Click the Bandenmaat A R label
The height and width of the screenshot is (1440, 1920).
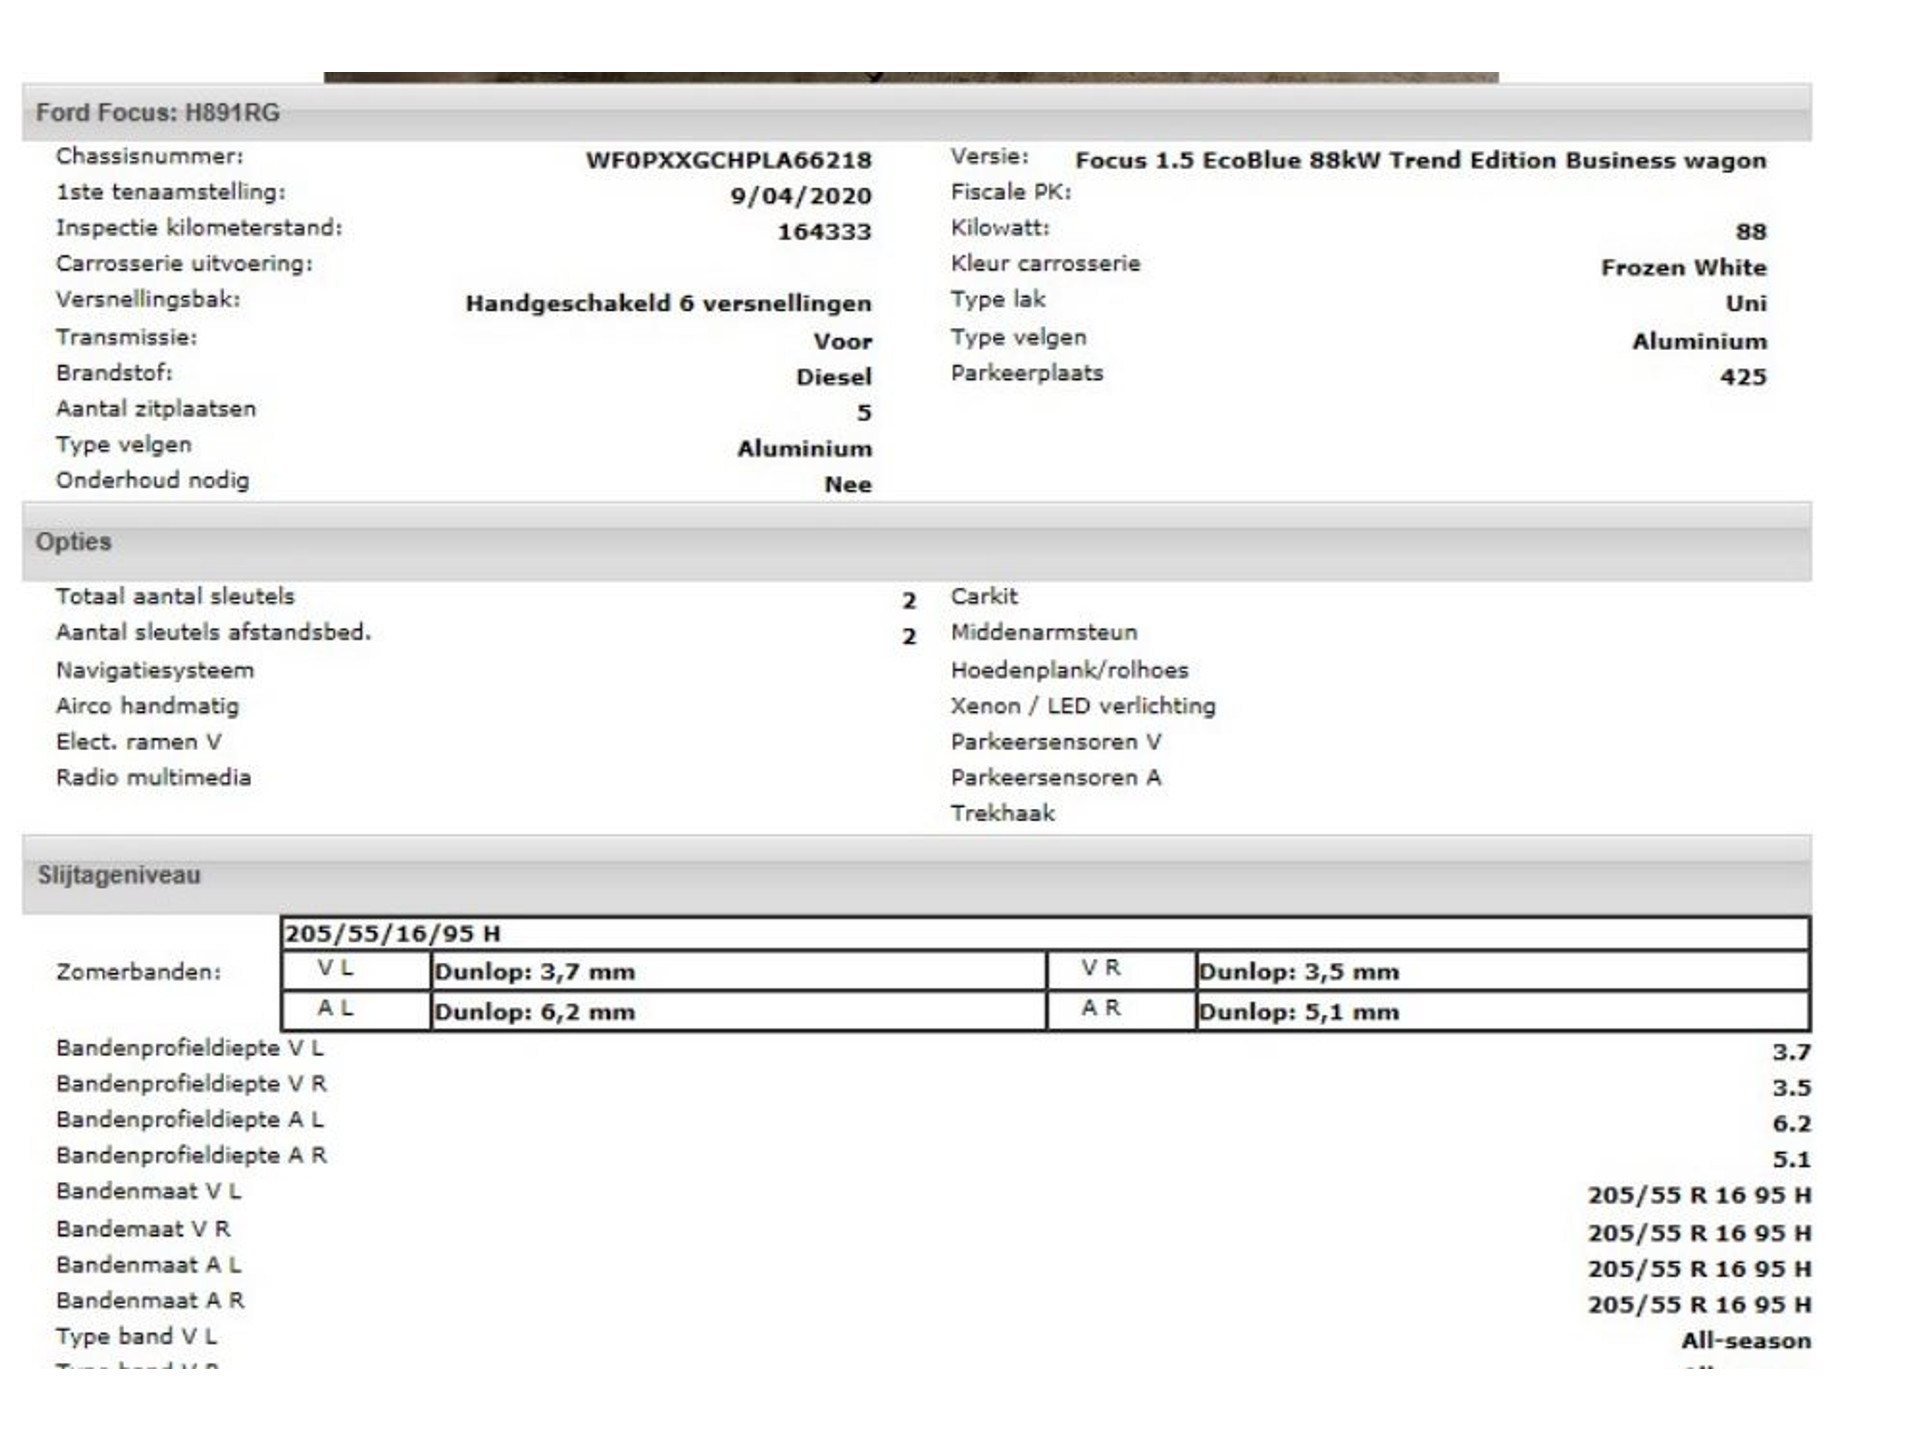point(150,1301)
